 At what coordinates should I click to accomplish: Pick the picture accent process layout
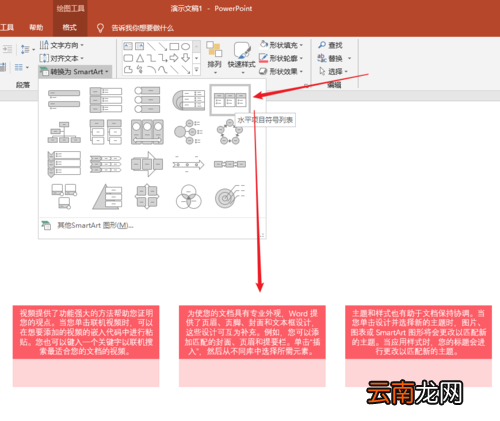(147, 132)
